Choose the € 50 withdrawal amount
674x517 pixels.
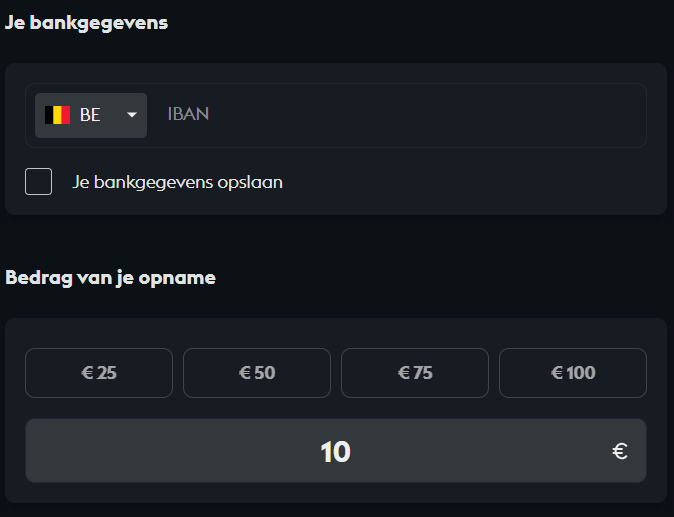257,373
